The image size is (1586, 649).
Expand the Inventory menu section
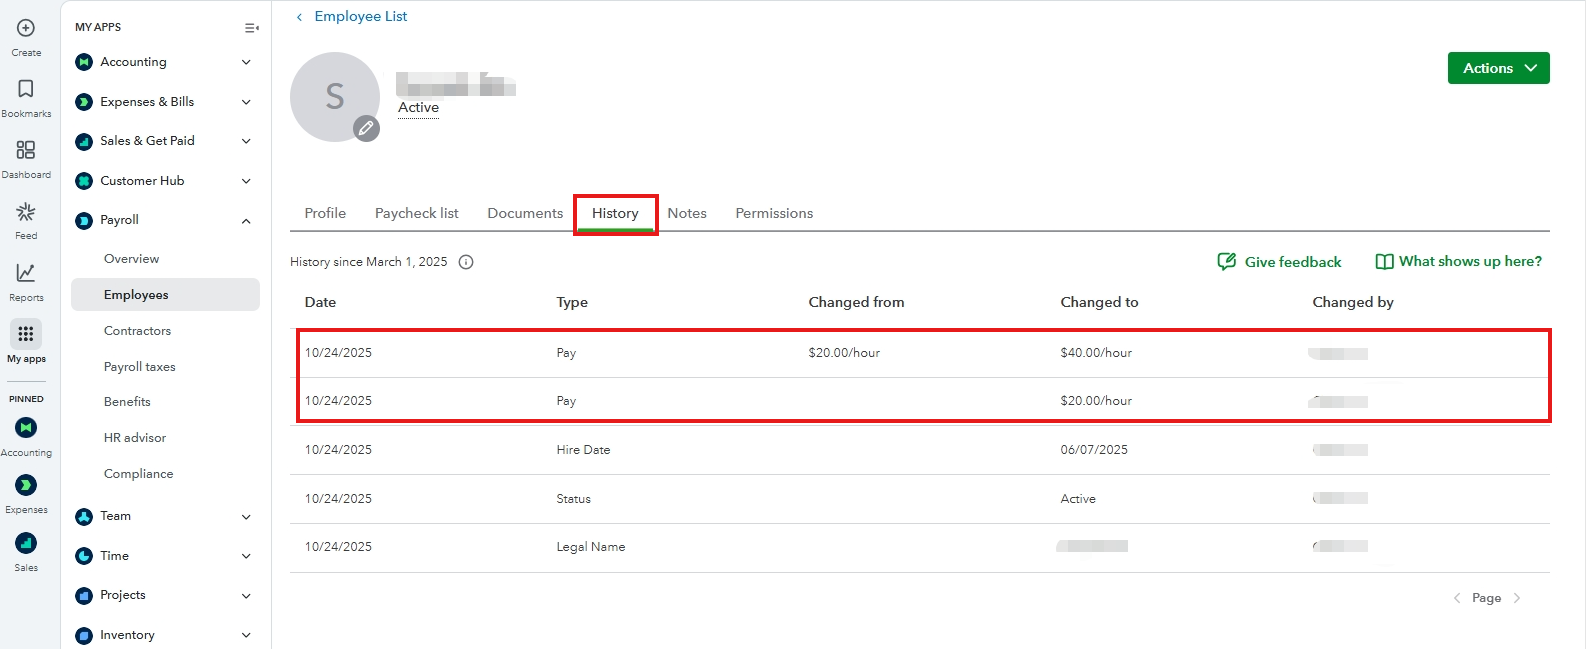(x=246, y=635)
